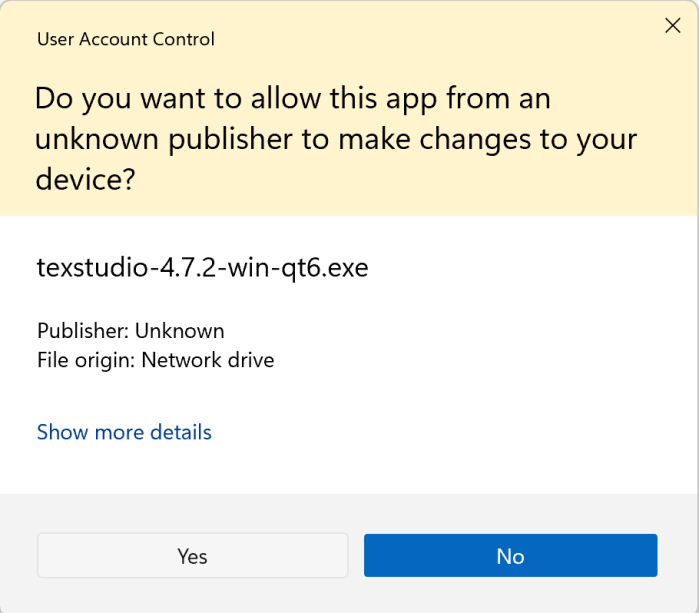Click No to deny changes

(510, 556)
